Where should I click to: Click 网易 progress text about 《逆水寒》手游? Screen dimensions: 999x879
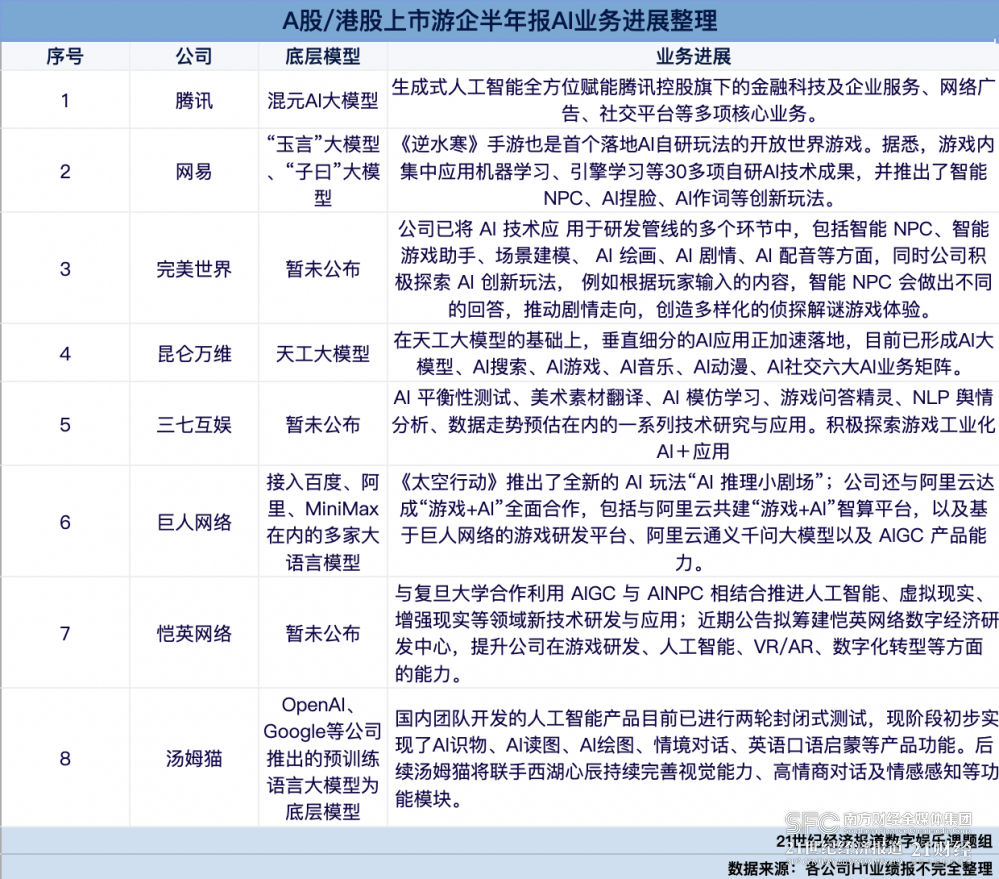pos(693,171)
